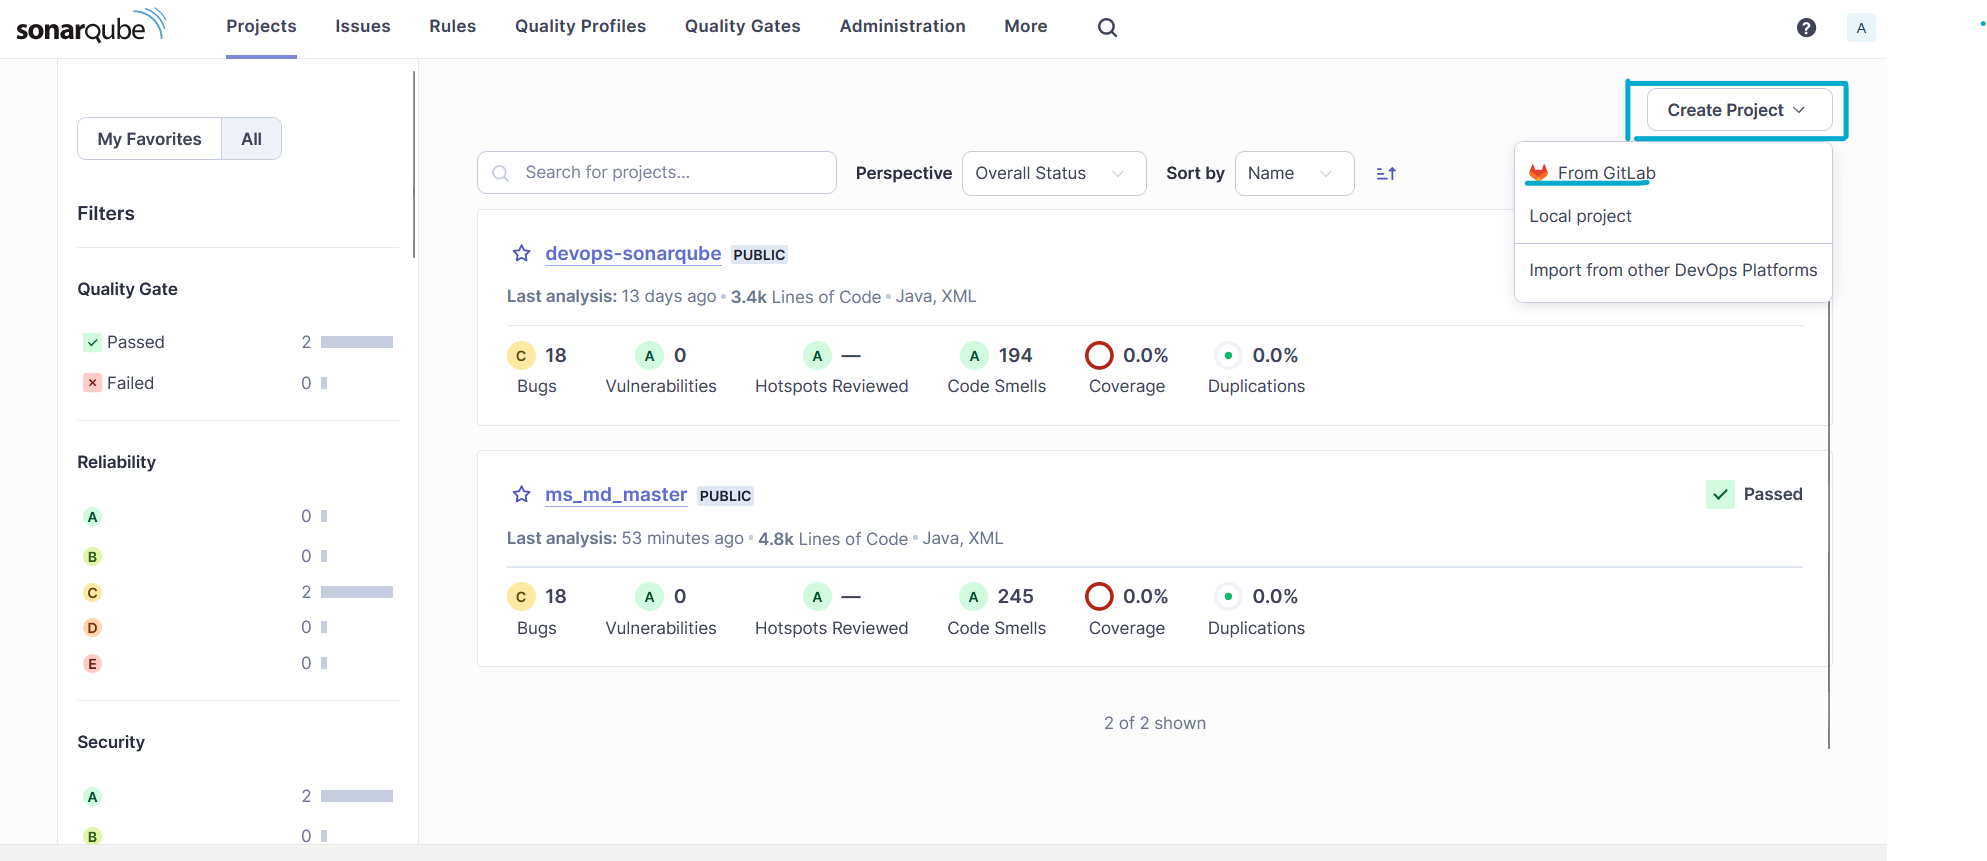Viewport: 1987px width, 861px height.
Task: Open the Overall Status perspective dropdown
Action: click(x=1054, y=174)
